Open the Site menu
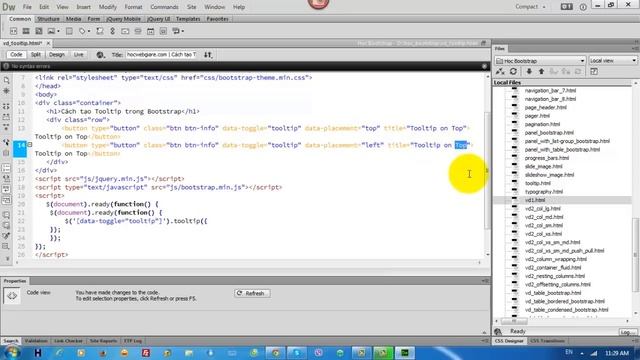Image resolution: width=640 pixels, height=360 pixels. (x=191, y=7)
